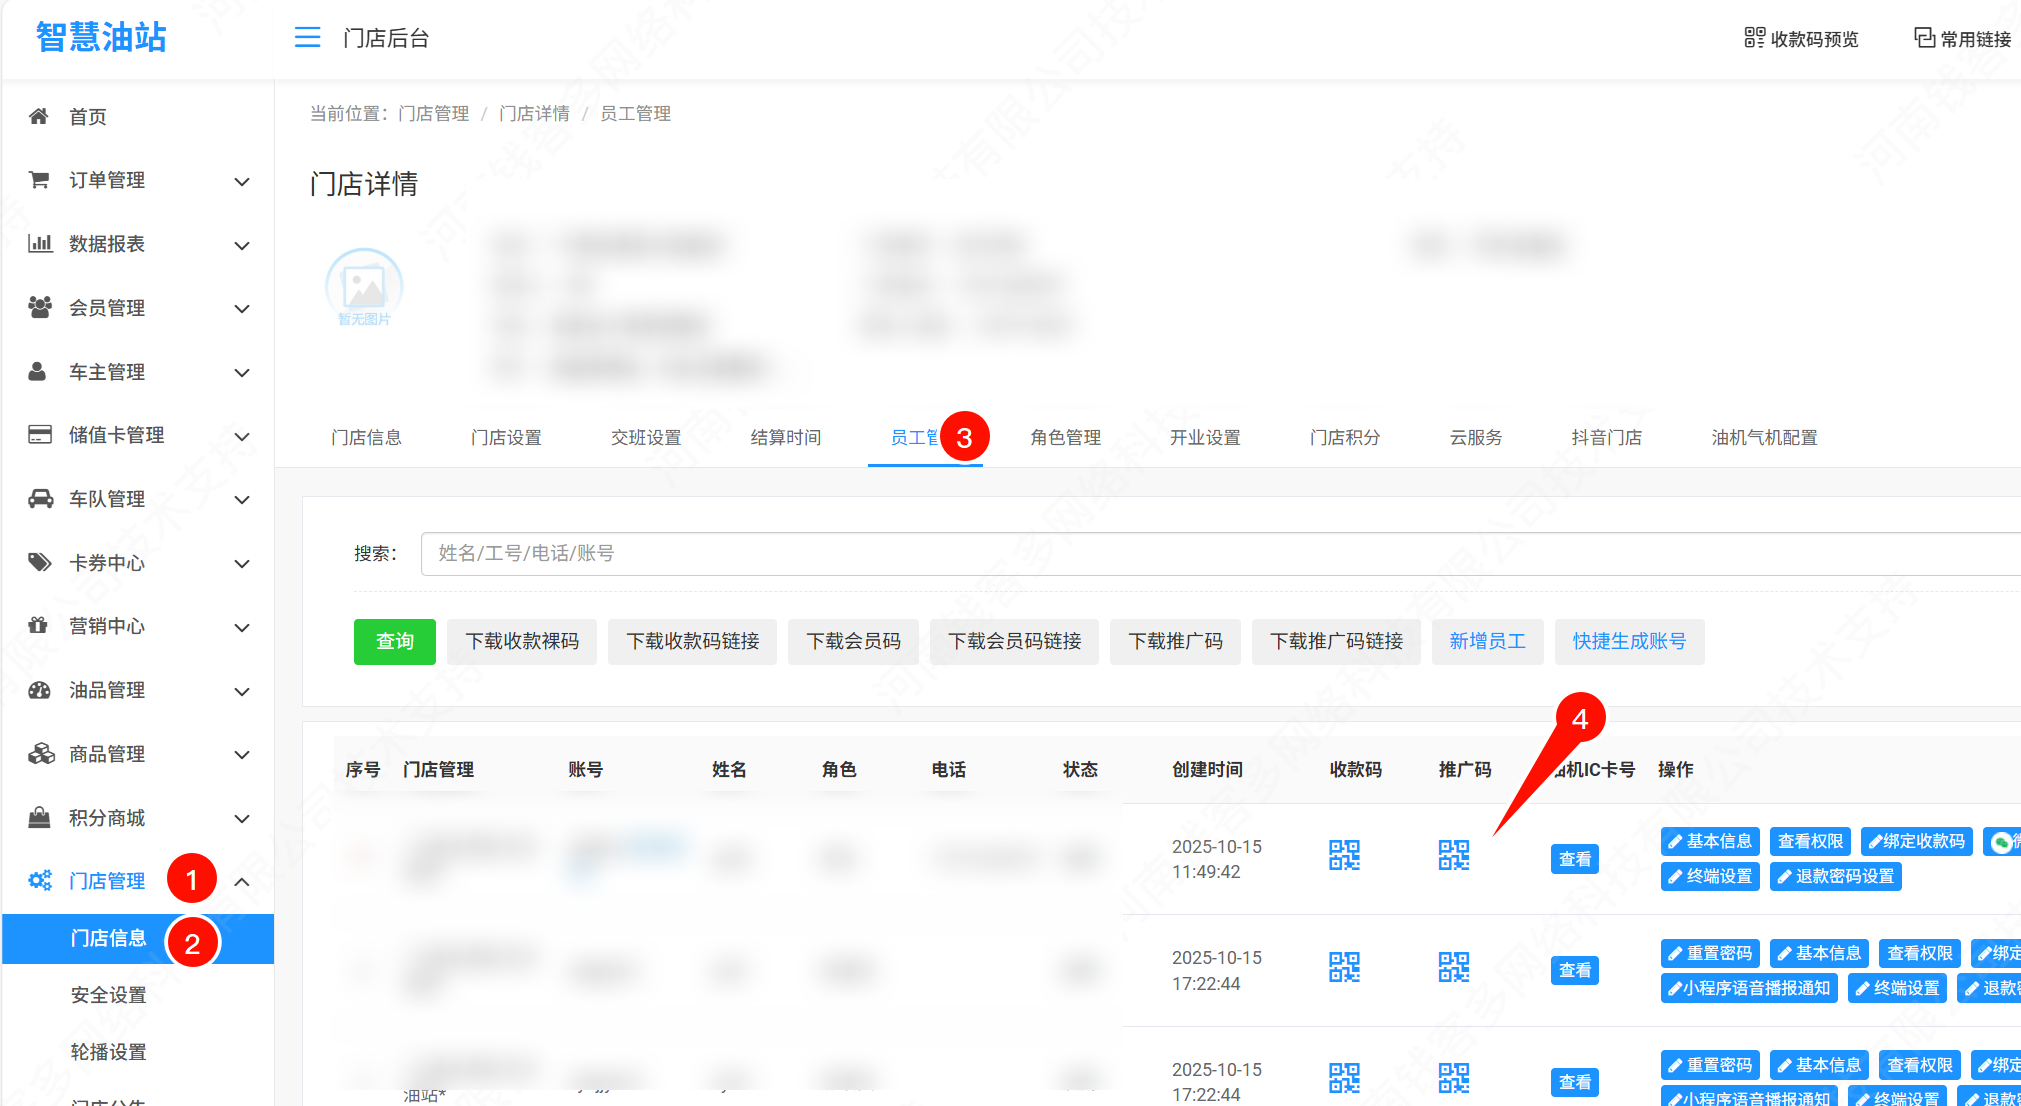
Task: Click the store image placeholder
Action: tap(364, 287)
